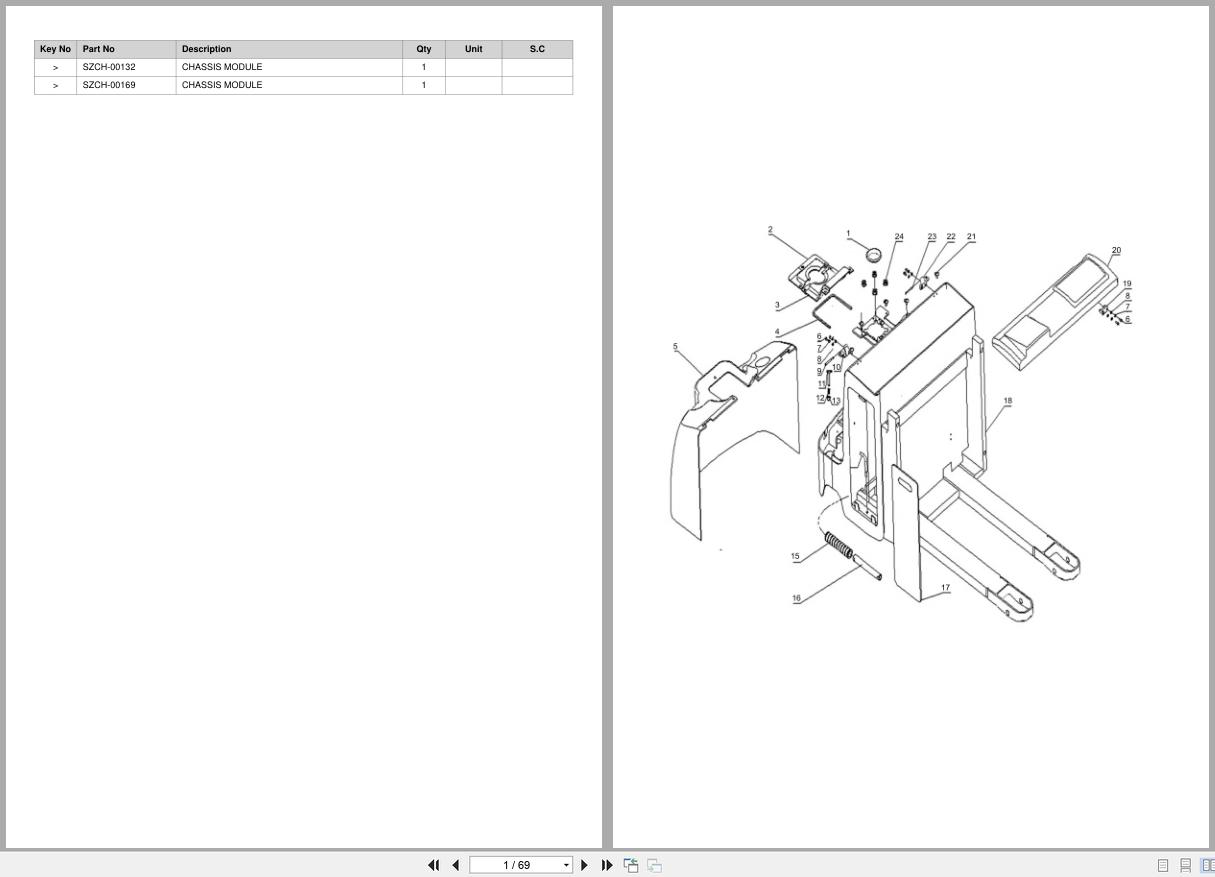The height and width of the screenshot is (877, 1215).
Task: Switch to single page view
Action: (1163, 865)
